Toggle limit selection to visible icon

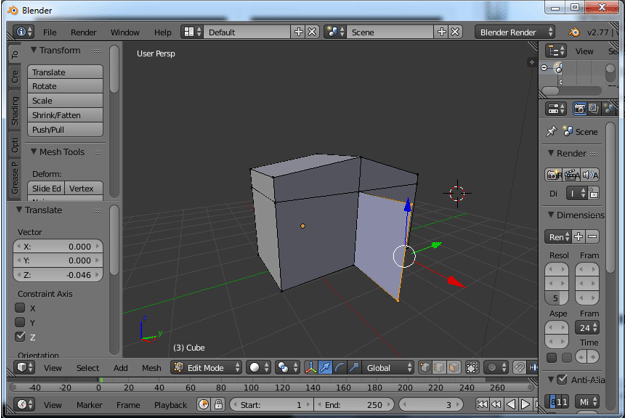click(472, 367)
